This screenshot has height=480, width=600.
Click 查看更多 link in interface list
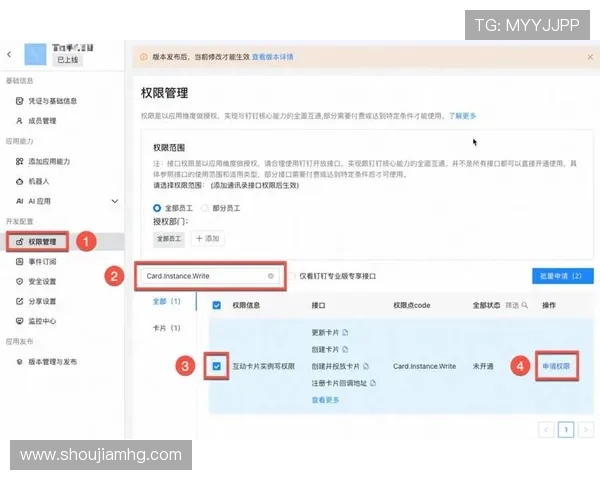[325, 400]
